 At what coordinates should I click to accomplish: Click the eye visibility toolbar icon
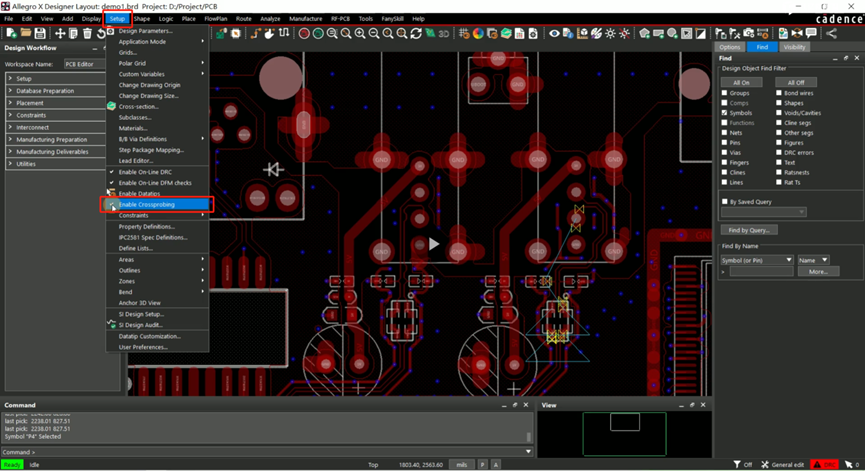coord(554,34)
